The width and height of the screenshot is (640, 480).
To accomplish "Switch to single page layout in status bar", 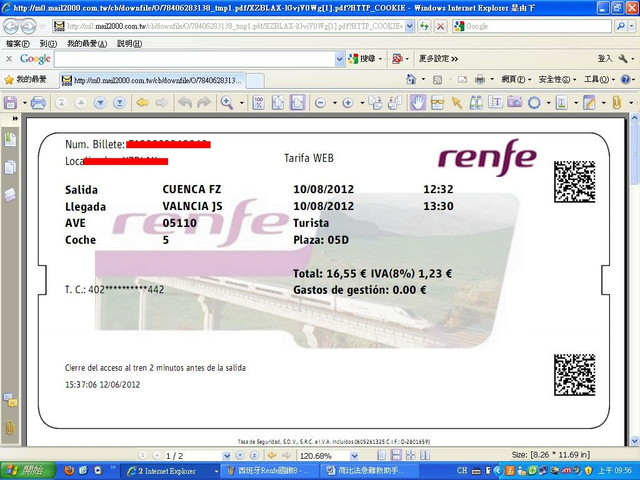I will coord(382,455).
